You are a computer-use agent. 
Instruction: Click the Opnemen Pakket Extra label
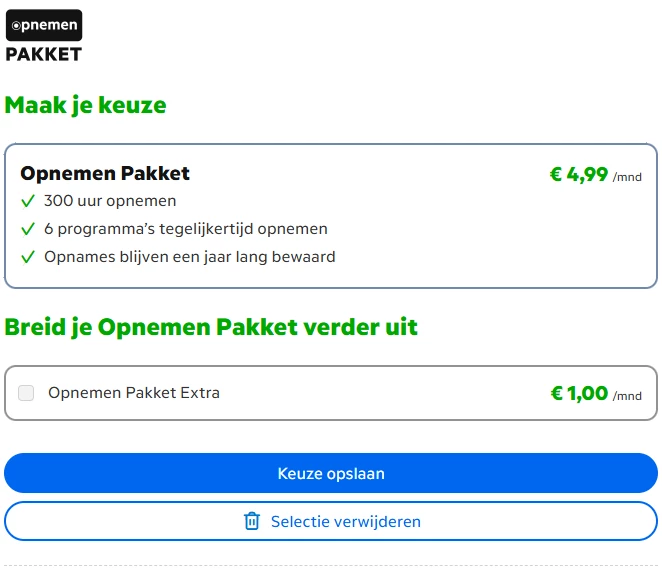tap(134, 393)
